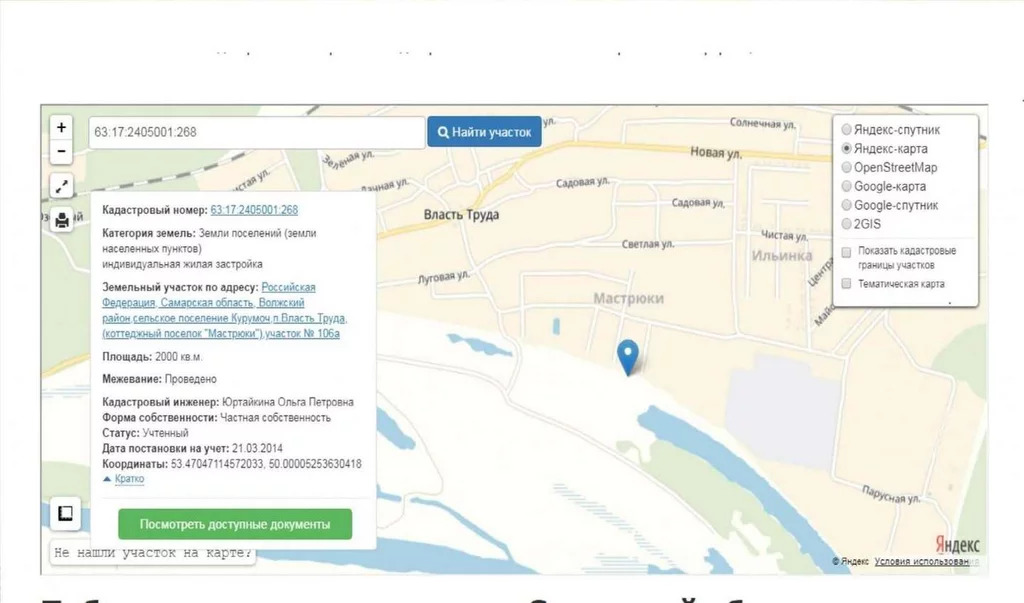Image resolution: width=1024 pixels, height=603 pixels.
Task: Choose Google-спутник satellite layer
Action: pos(846,205)
